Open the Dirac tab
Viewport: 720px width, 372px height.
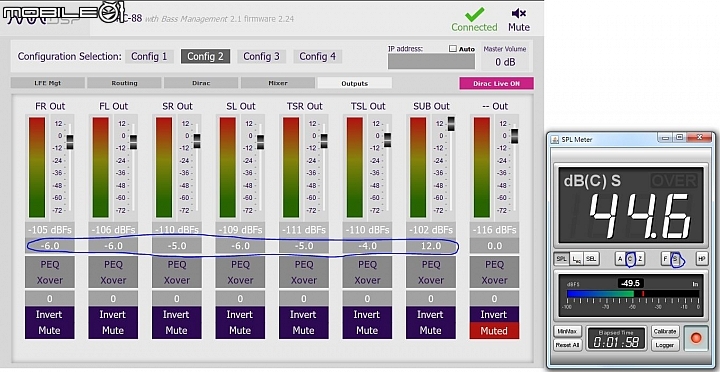[x=201, y=83]
